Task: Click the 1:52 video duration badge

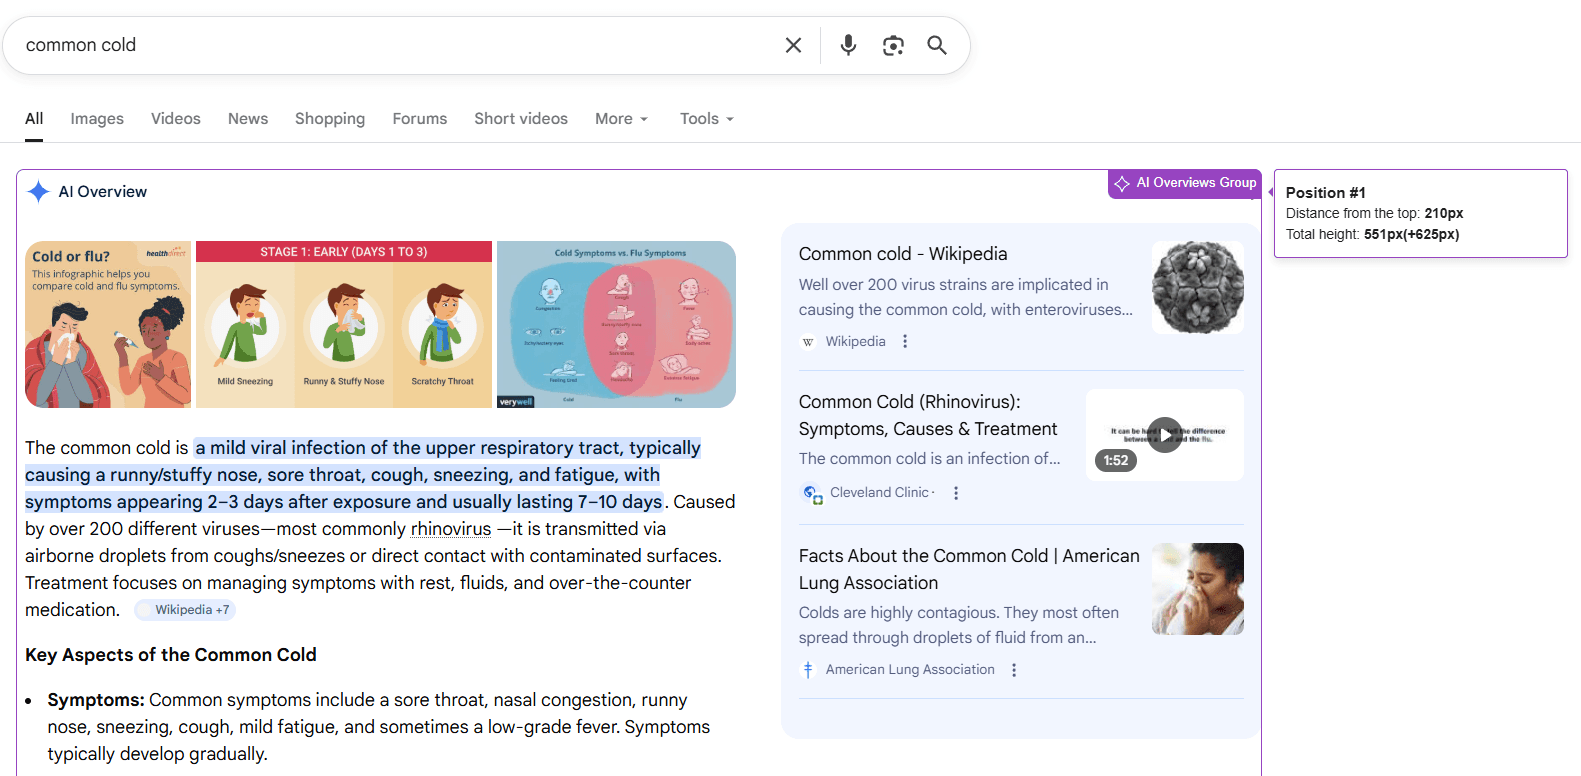Action: pyautogui.click(x=1116, y=461)
